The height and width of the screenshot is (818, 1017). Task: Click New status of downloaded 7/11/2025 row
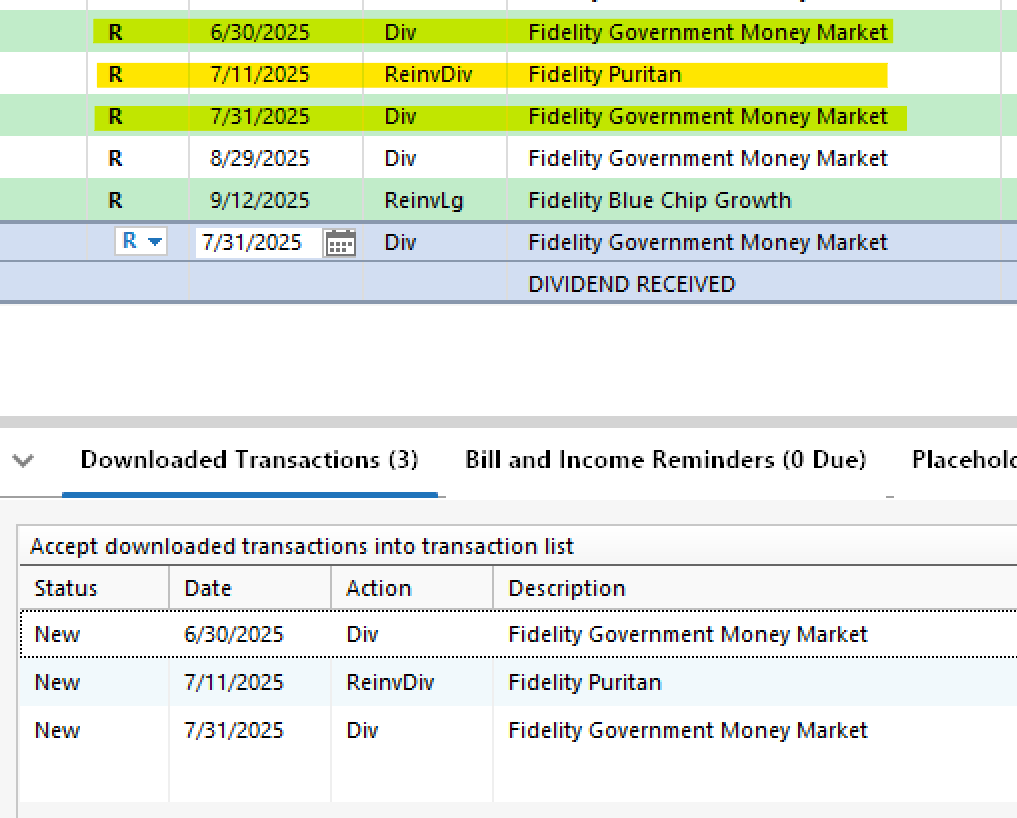(x=57, y=682)
